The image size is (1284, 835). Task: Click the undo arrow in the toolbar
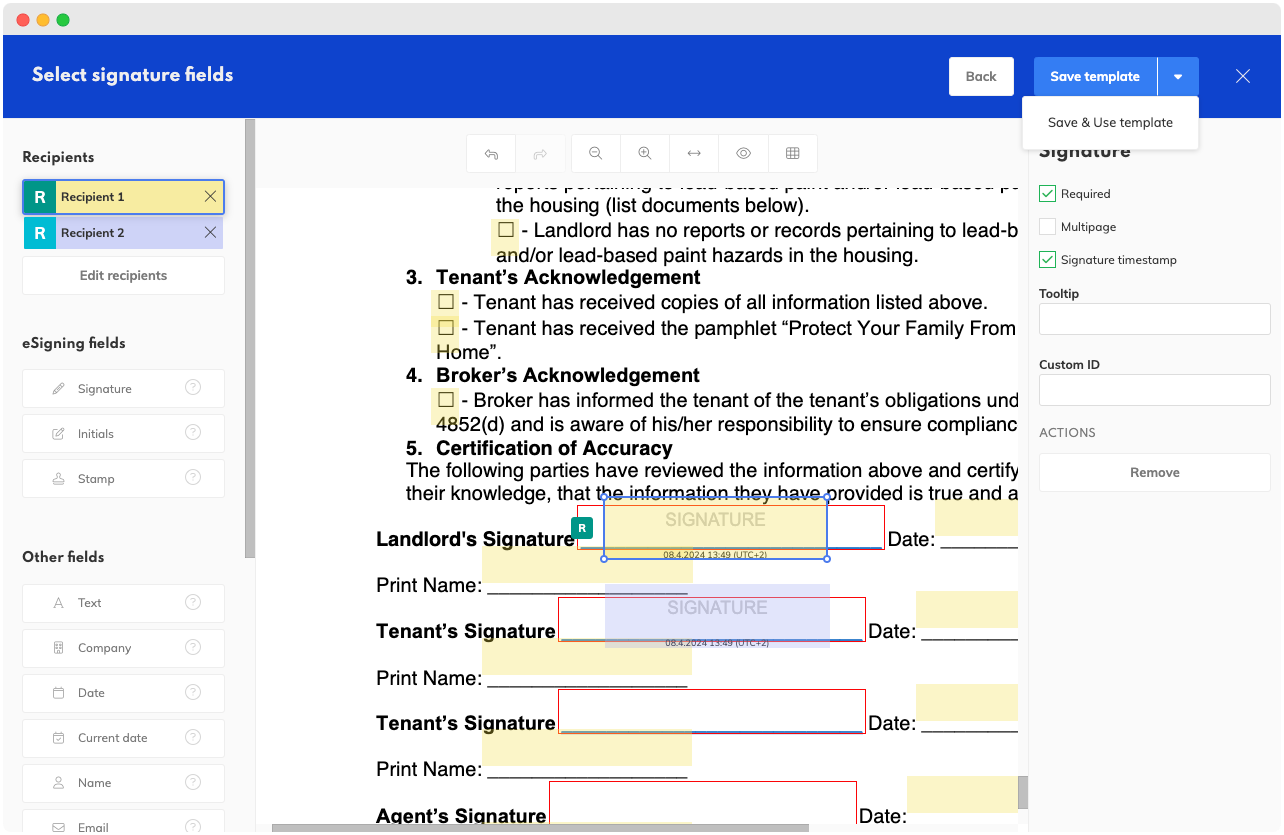491,154
